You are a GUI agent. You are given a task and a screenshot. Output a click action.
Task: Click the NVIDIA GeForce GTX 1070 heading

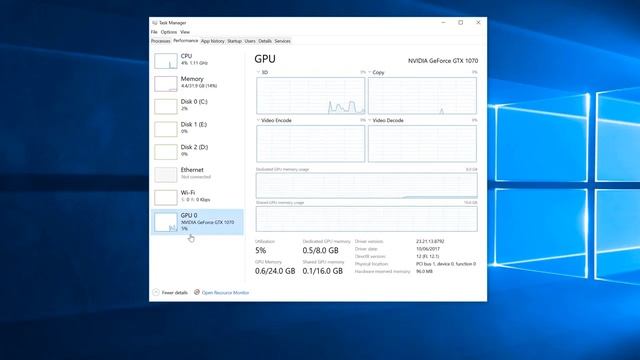(443, 61)
